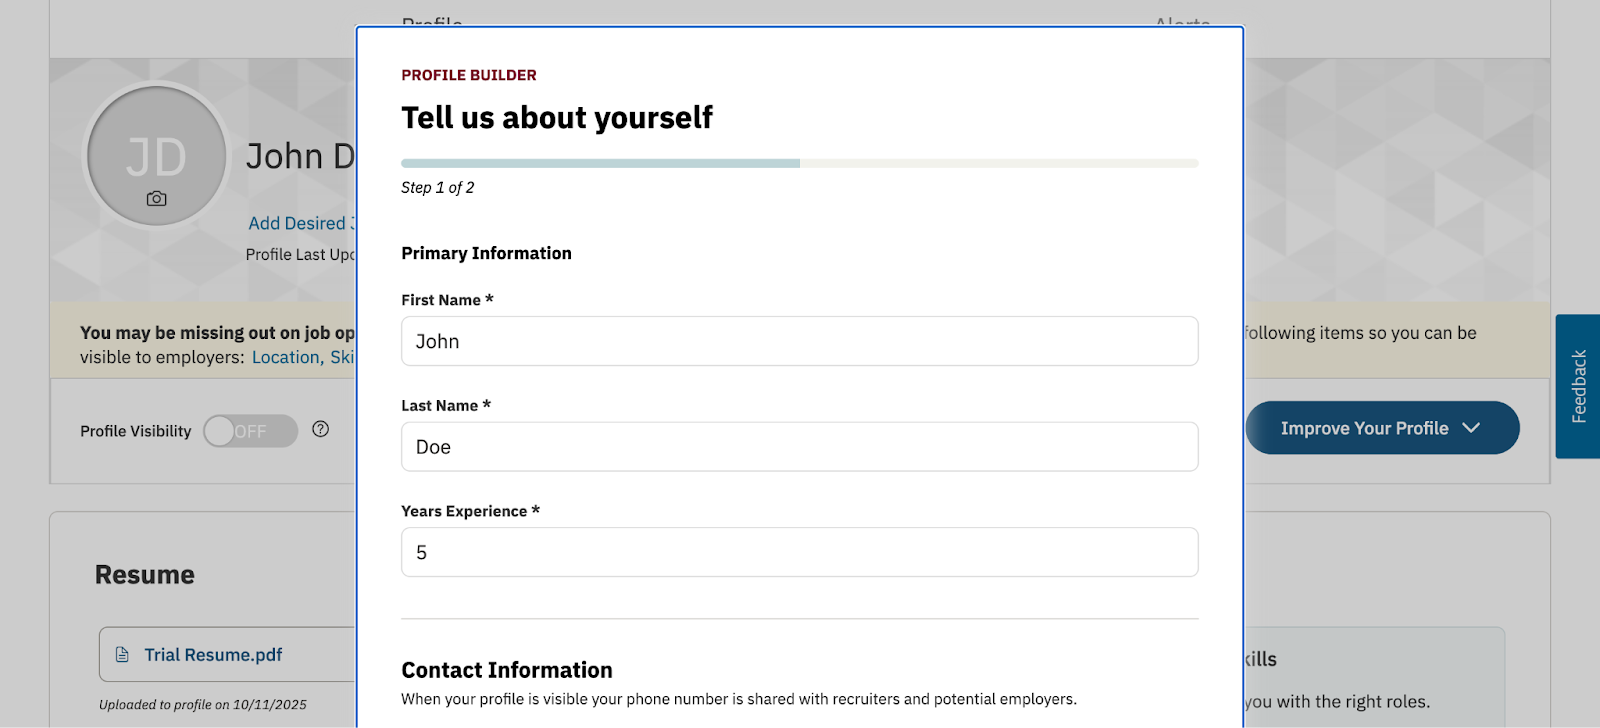1600x728 pixels.
Task: Toggle the Profile Visibility switch
Action: (250, 431)
